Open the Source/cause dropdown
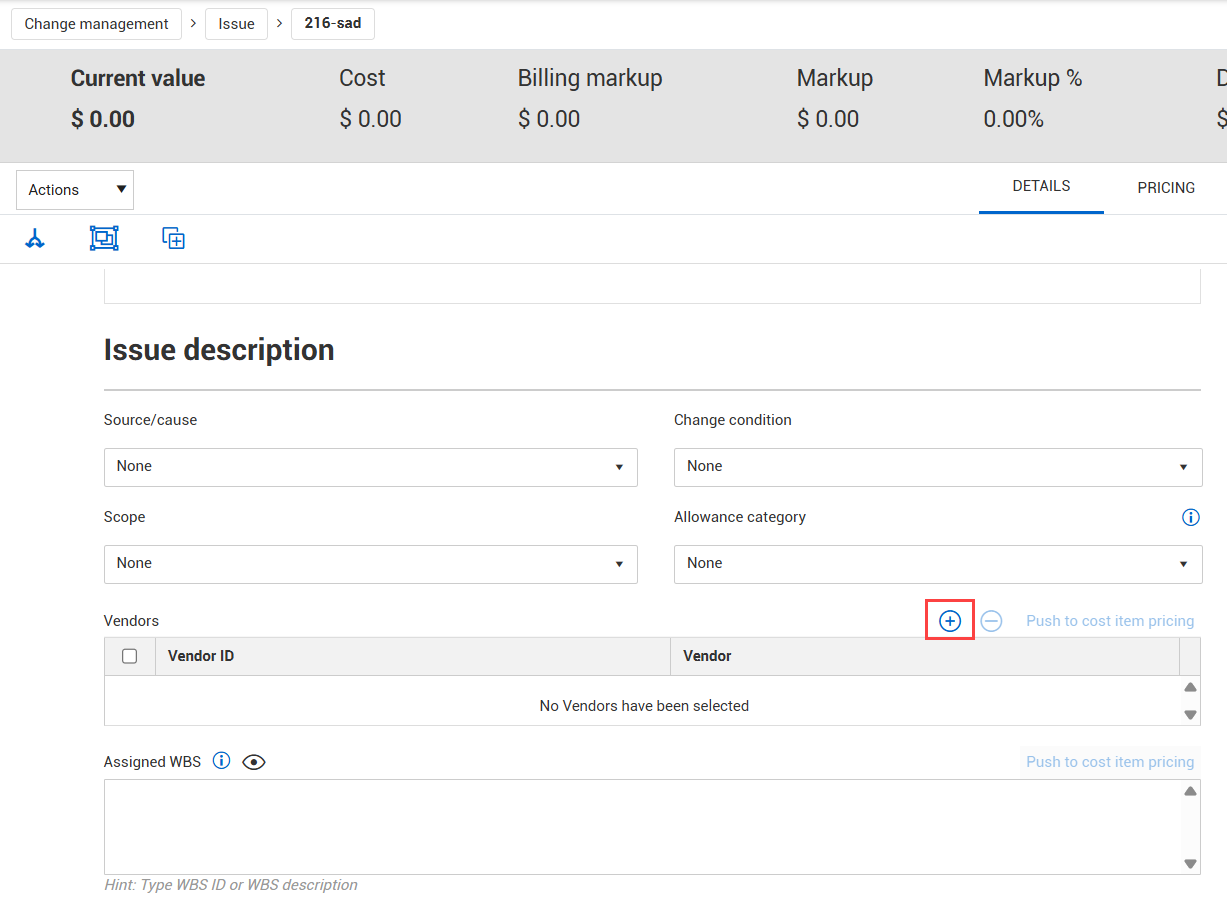This screenshot has width=1227, height=908. tap(370, 467)
